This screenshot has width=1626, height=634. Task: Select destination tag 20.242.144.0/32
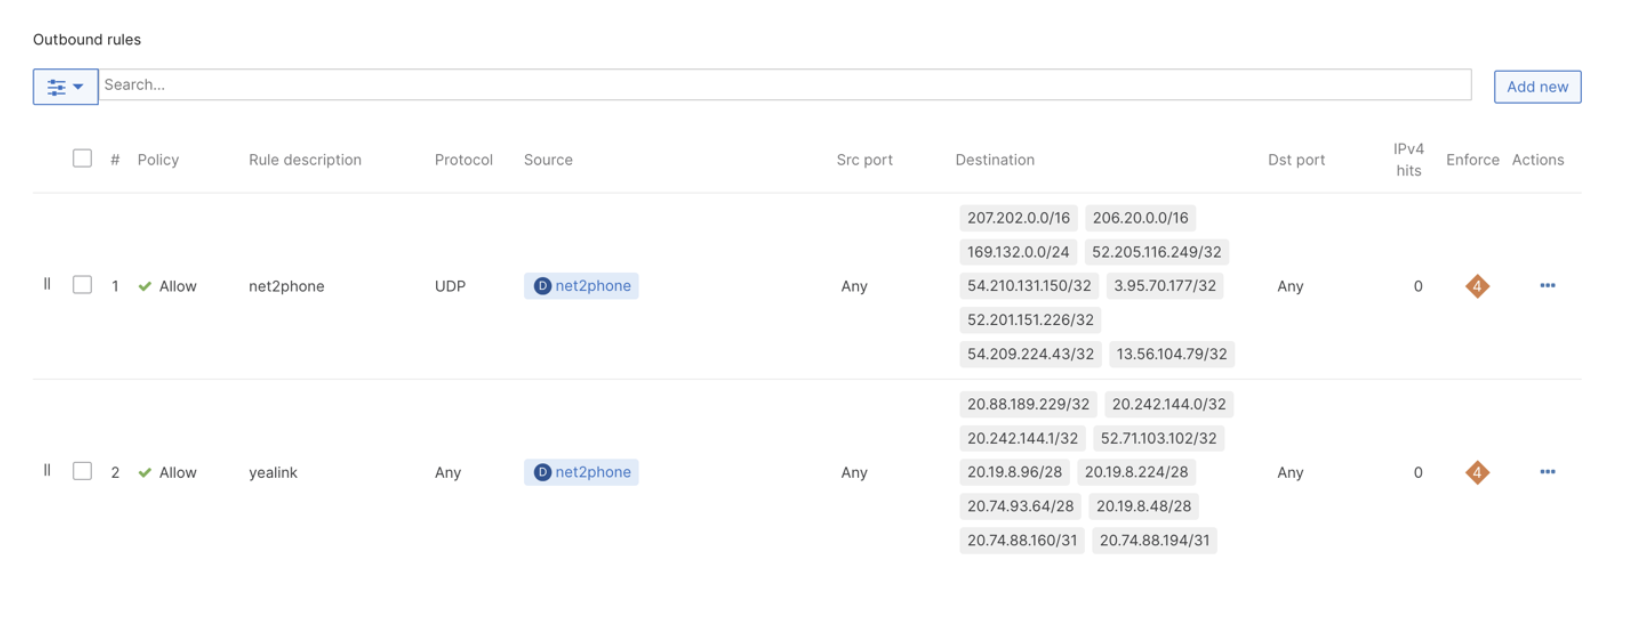[1168, 404]
